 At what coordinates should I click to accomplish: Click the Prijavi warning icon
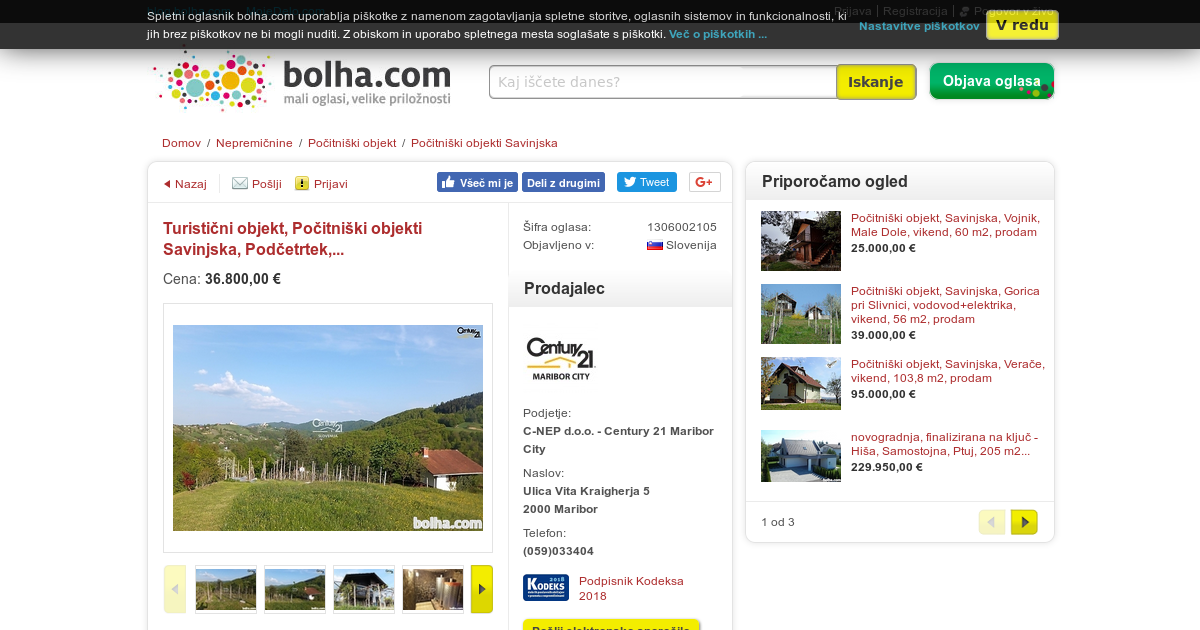[302, 183]
